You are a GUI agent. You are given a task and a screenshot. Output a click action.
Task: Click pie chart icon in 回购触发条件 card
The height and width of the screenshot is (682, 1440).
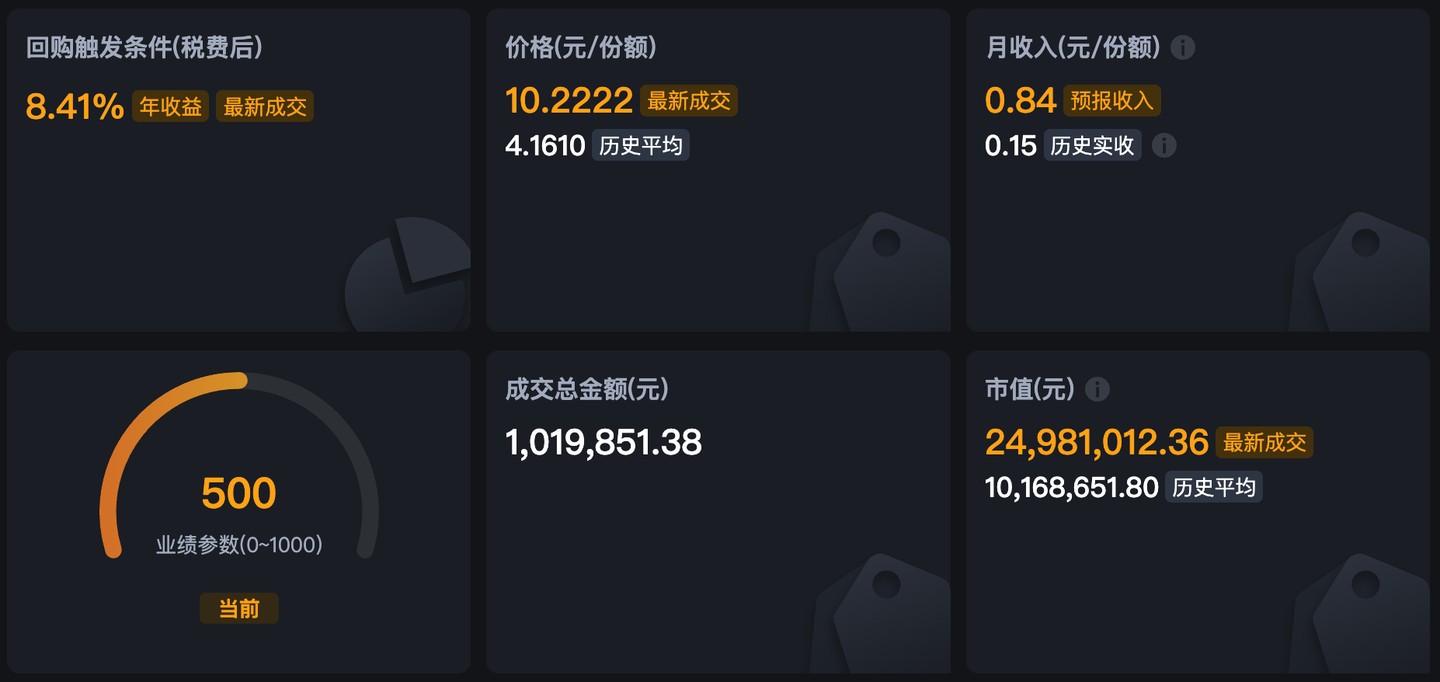click(x=408, y=275)
